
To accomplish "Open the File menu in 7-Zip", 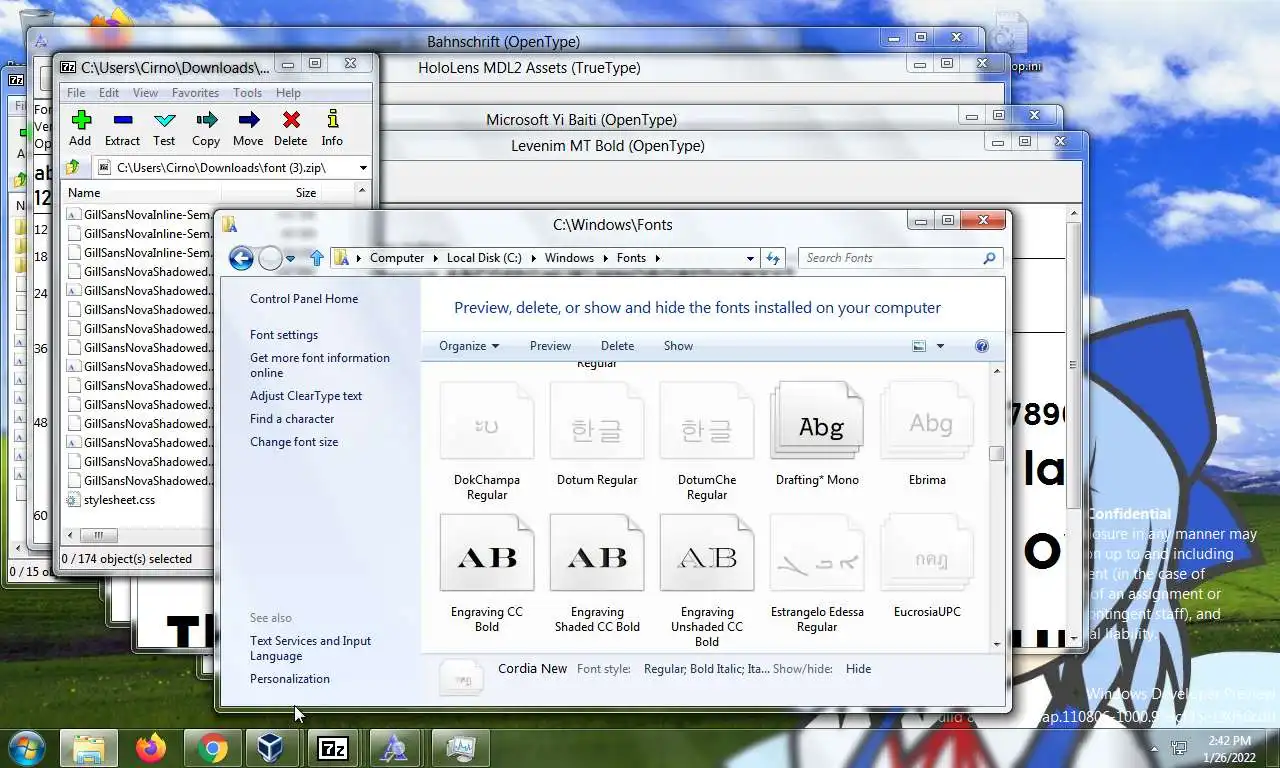I will coord(76,93).
